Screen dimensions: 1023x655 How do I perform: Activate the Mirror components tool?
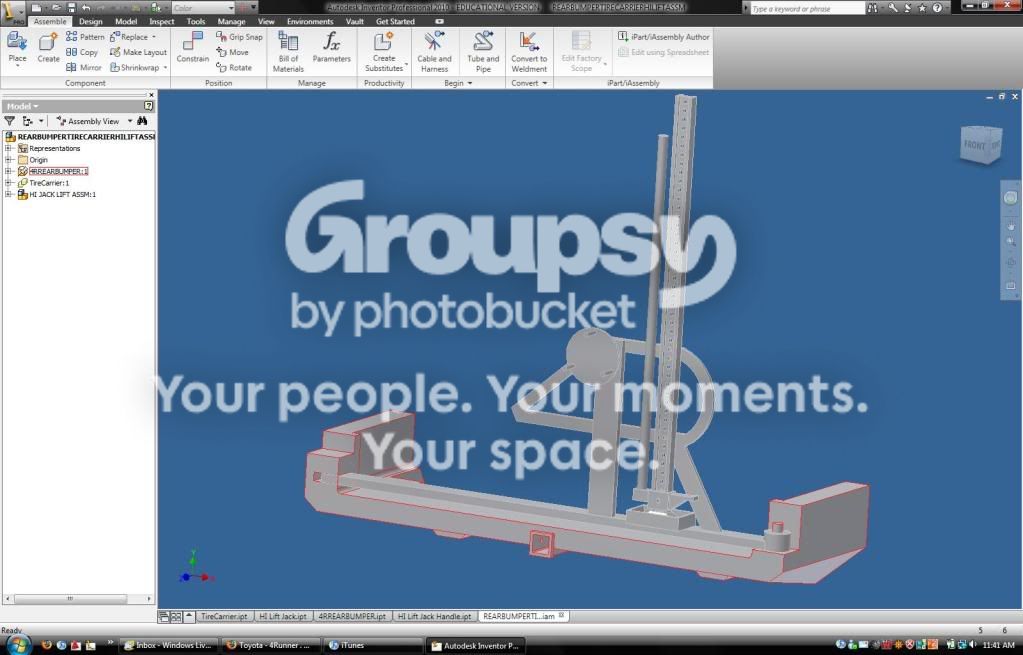click(x=84, y=67)
